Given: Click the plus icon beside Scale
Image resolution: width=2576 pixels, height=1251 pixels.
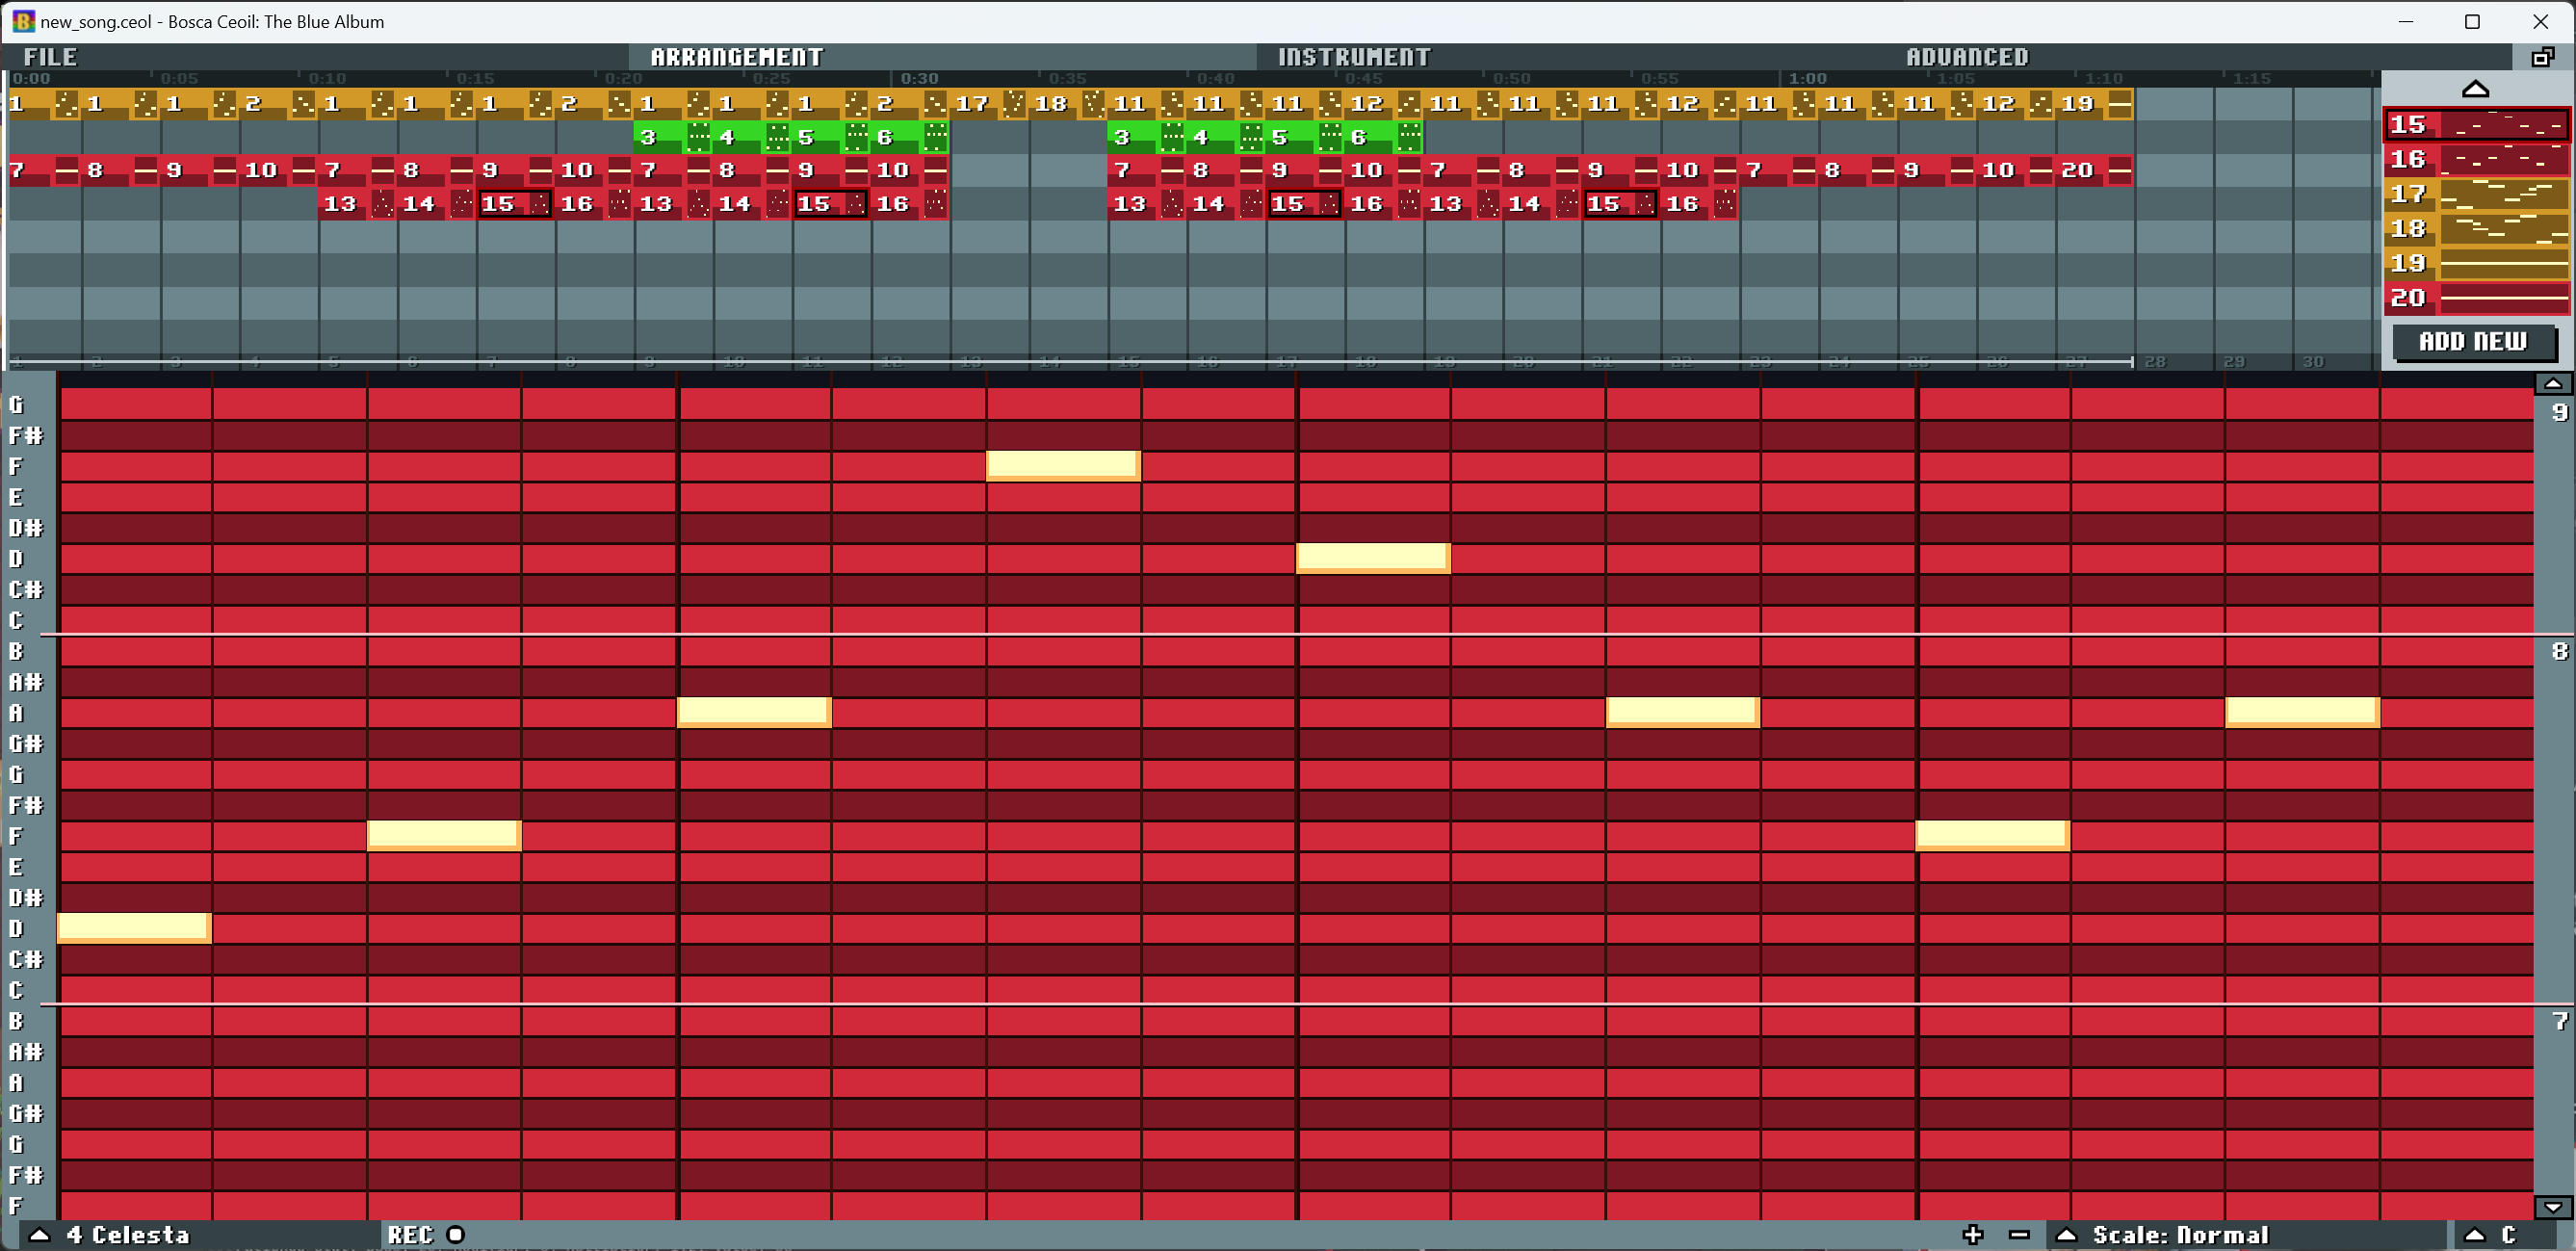Looking at the screenshot, I should click(1972, 1235).
